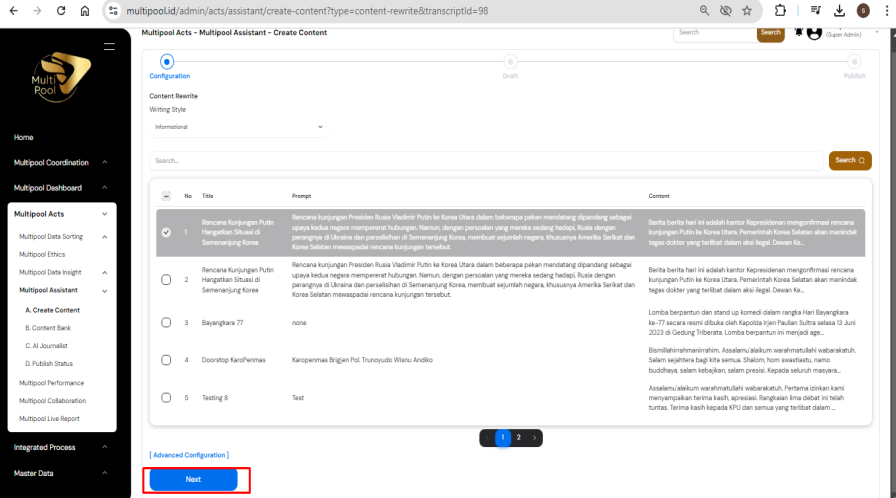Click the Prompt column header
Viewport: 896px width, 498px height.
[x=301, y=196]
